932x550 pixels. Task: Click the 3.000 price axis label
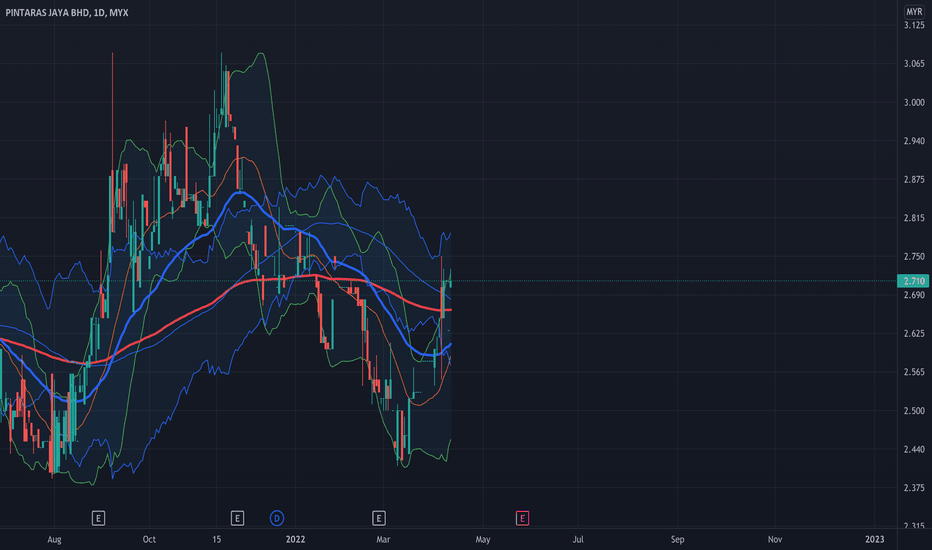click(x=914, y=102)
